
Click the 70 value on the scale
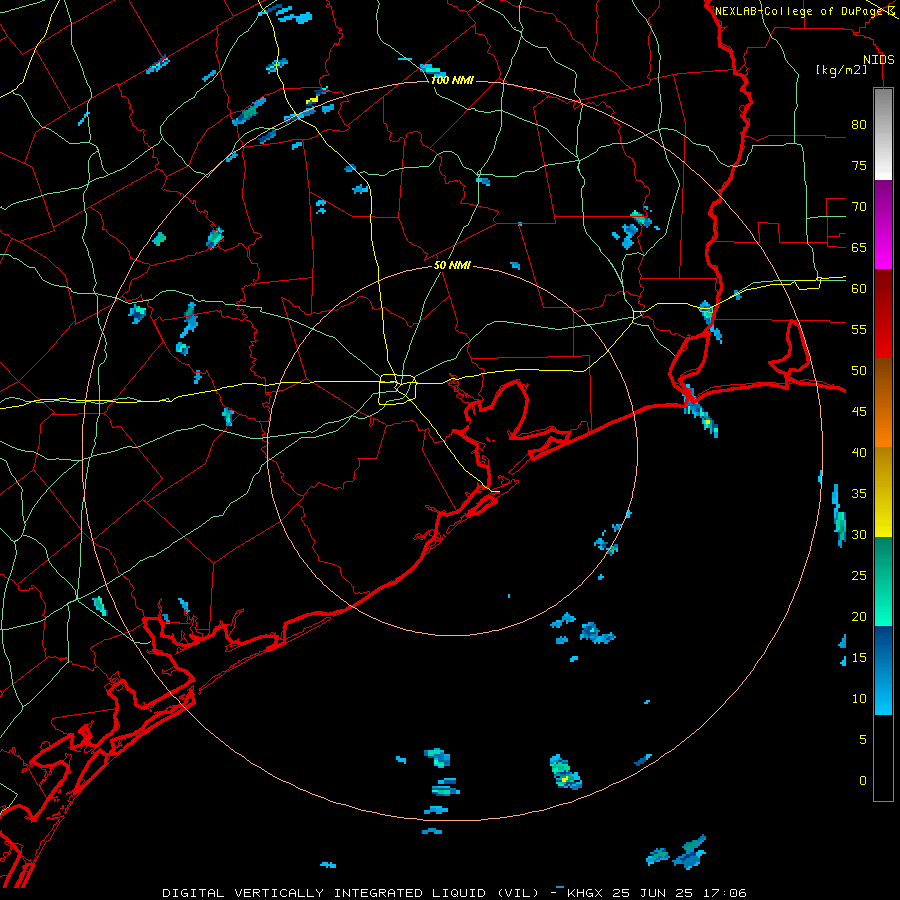pyautogui.click(x=859, y=207)
